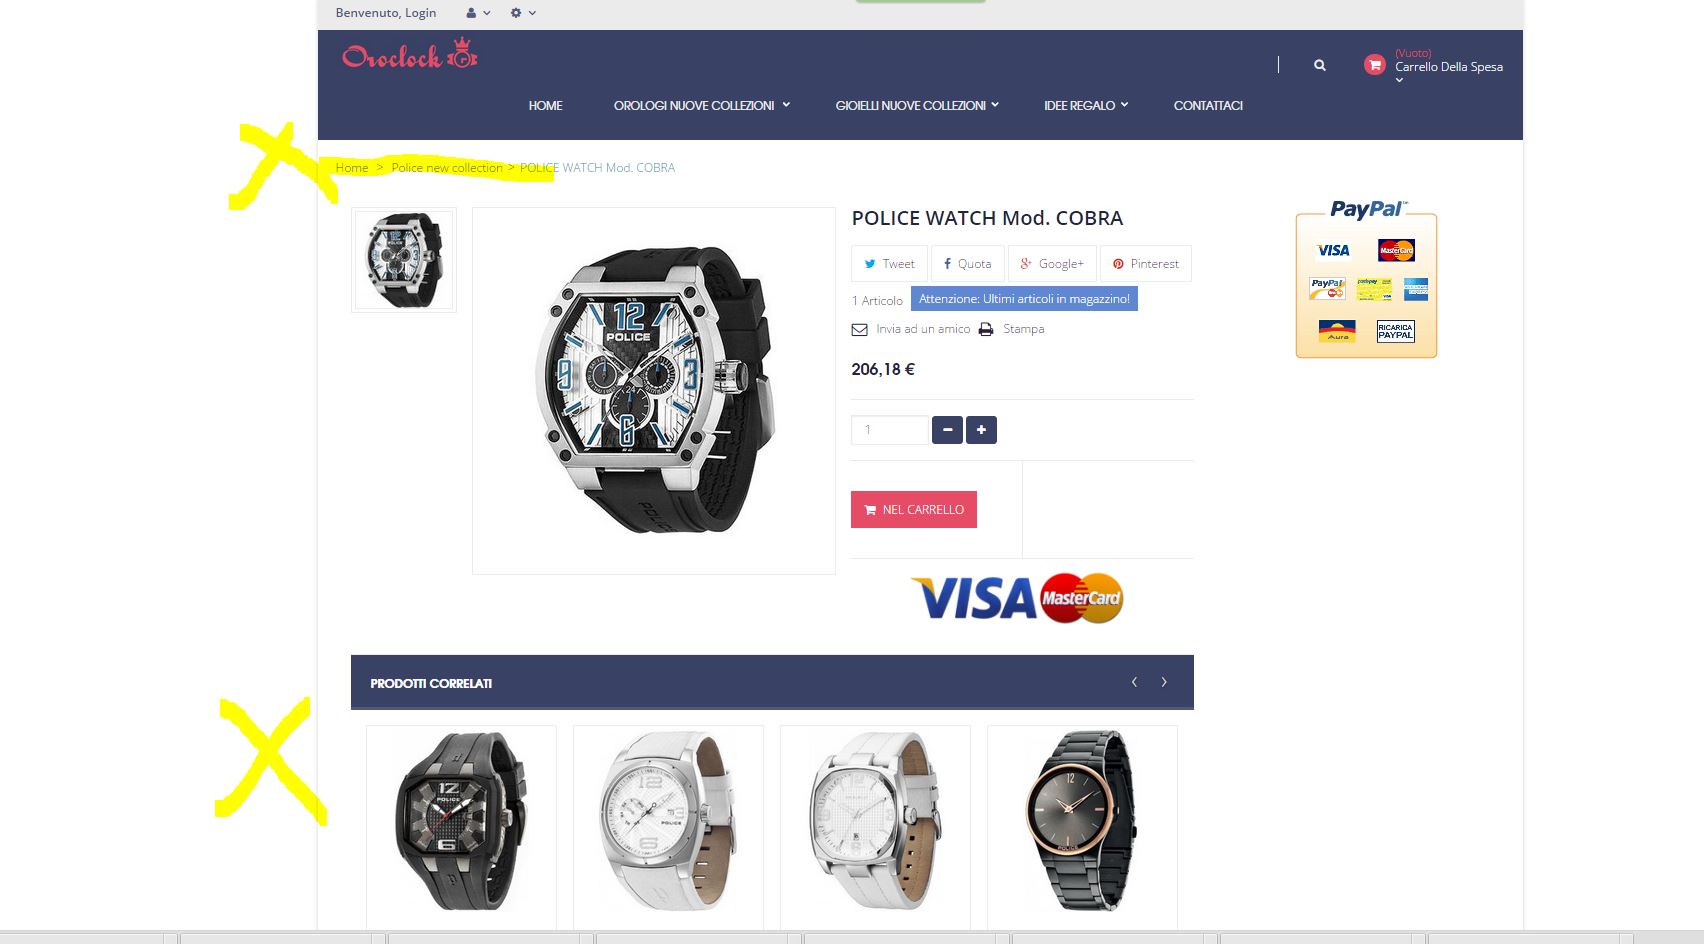Select the Cobra watch thumbnail image

pyautogui.click(x=404, y=260)
